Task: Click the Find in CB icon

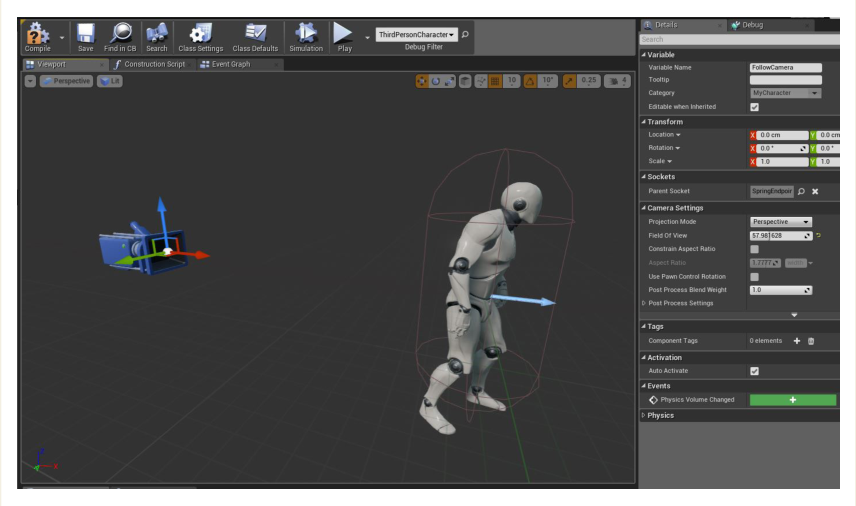Action: [120, 37]
